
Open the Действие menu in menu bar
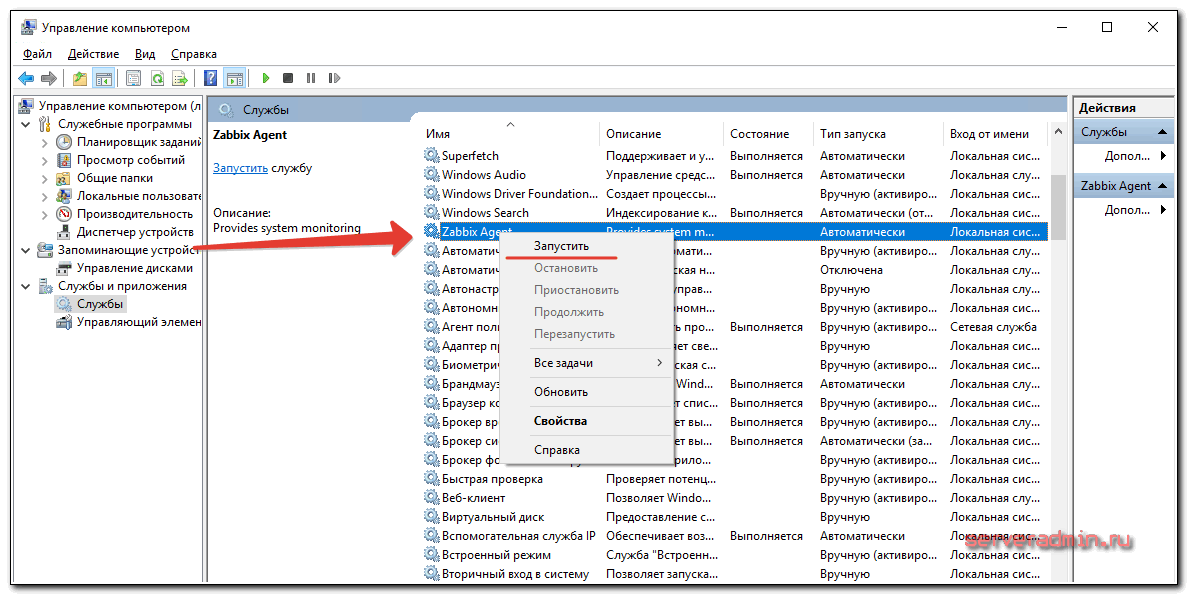coord(93,54)
